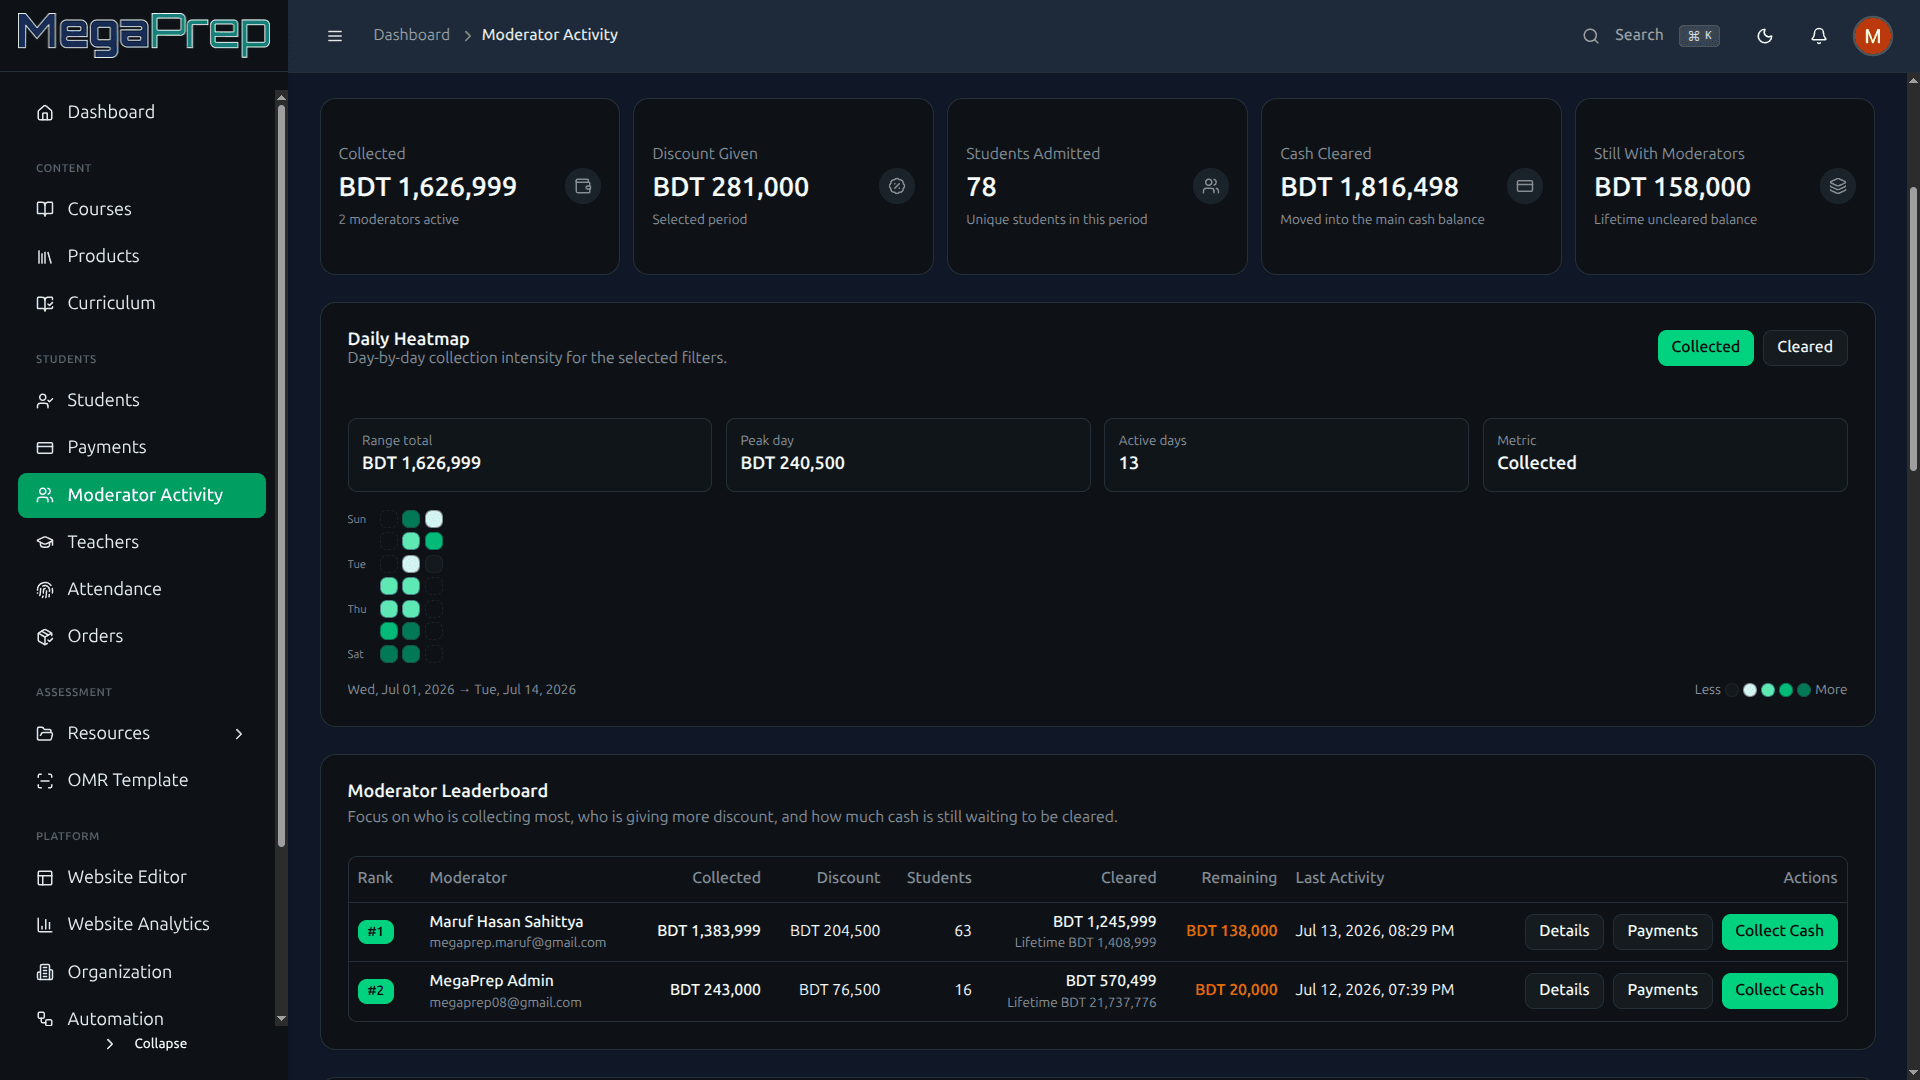1920x1080 pixels.
Task: Click the OMR Template scan icon
Action: pyautogui.click(x=45, y=781)
